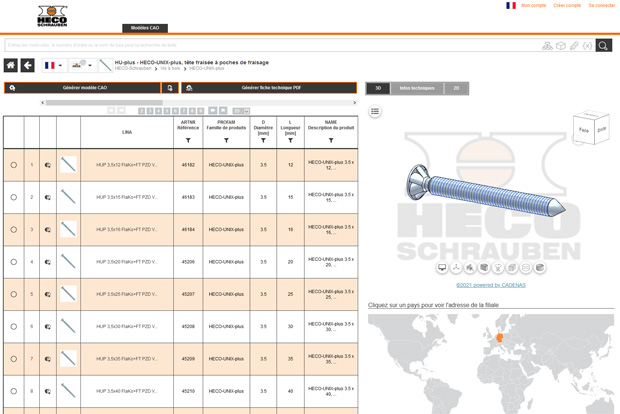Open the (x) variable search icon
The image size is (620, 414).
(587, 46)
